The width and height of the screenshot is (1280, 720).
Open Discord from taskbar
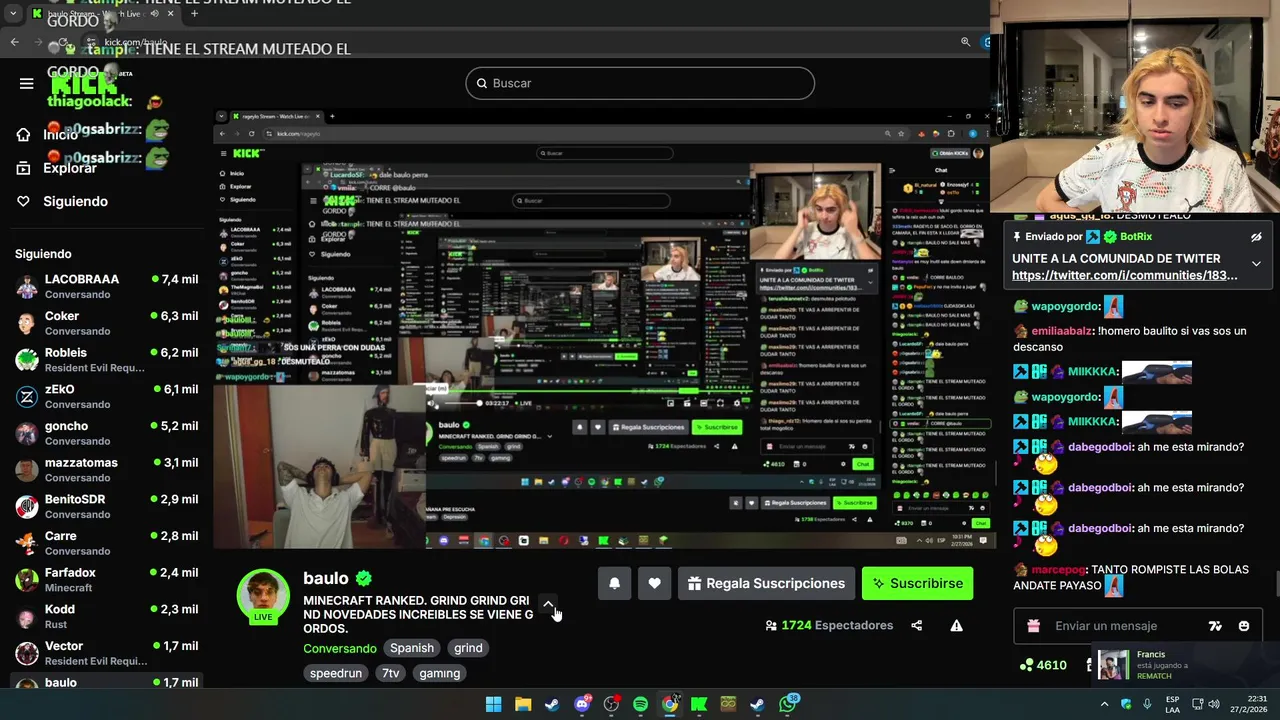tap(582, 704)
